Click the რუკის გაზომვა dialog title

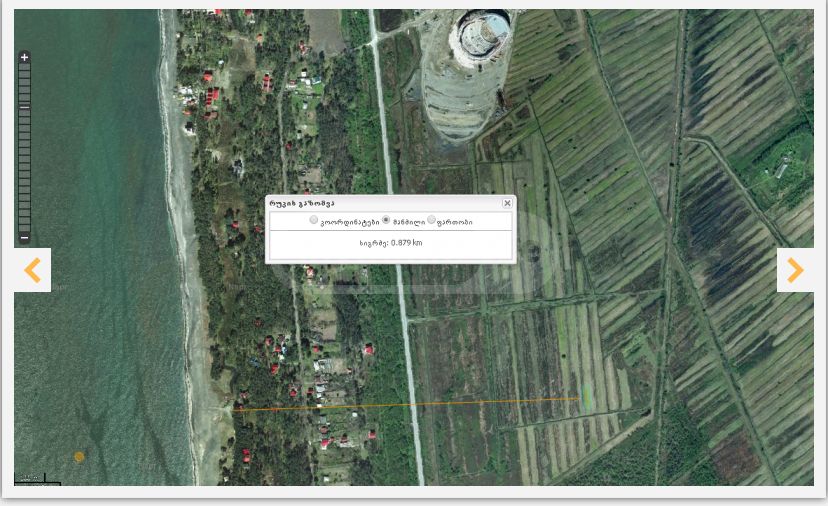point(302,203)
